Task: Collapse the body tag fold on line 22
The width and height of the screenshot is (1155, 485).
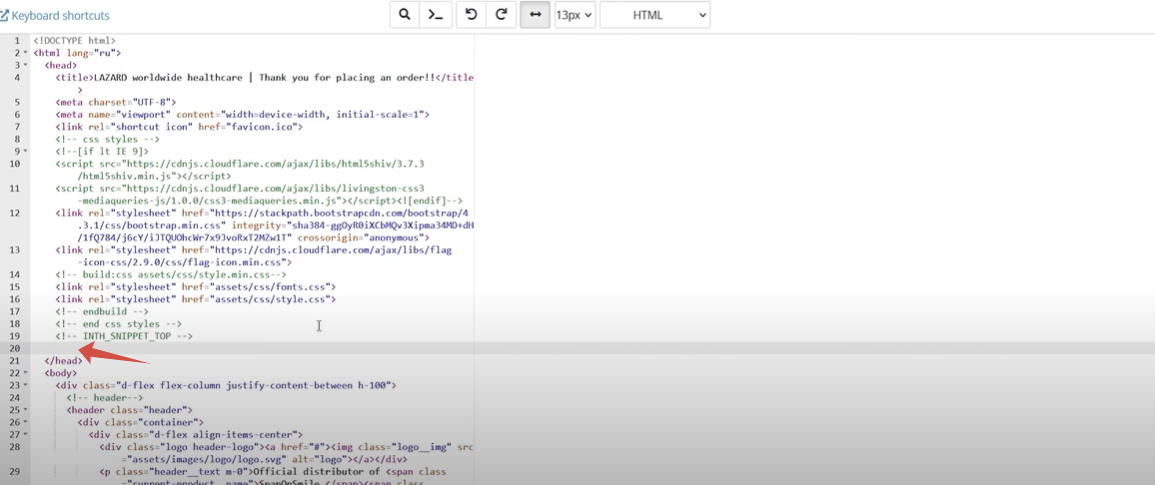Action: coord(26,373)
